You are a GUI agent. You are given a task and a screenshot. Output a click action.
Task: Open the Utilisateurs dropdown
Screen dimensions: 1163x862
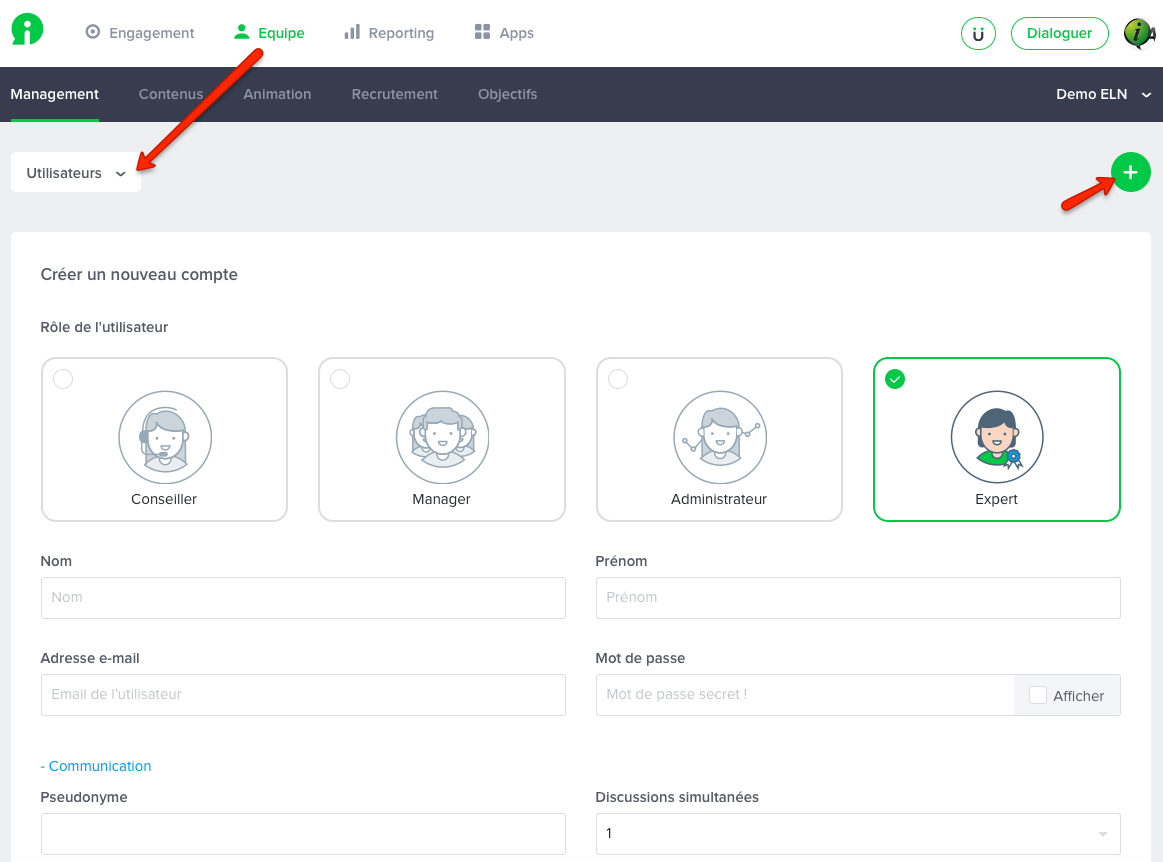pyautogui.click(x=76, y=173)
